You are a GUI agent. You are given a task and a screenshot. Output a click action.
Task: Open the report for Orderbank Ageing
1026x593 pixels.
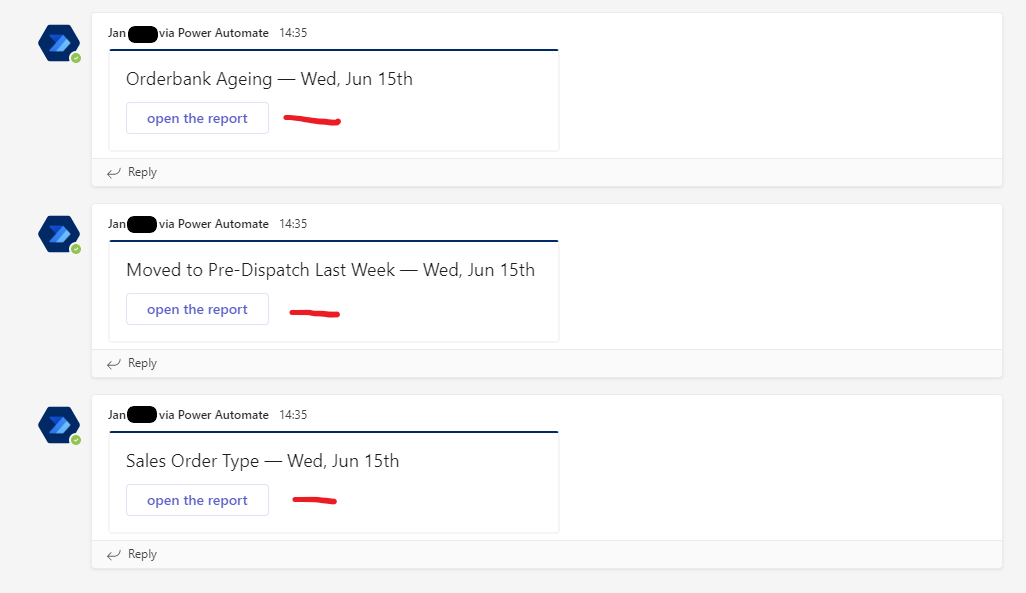pos(197,118)
